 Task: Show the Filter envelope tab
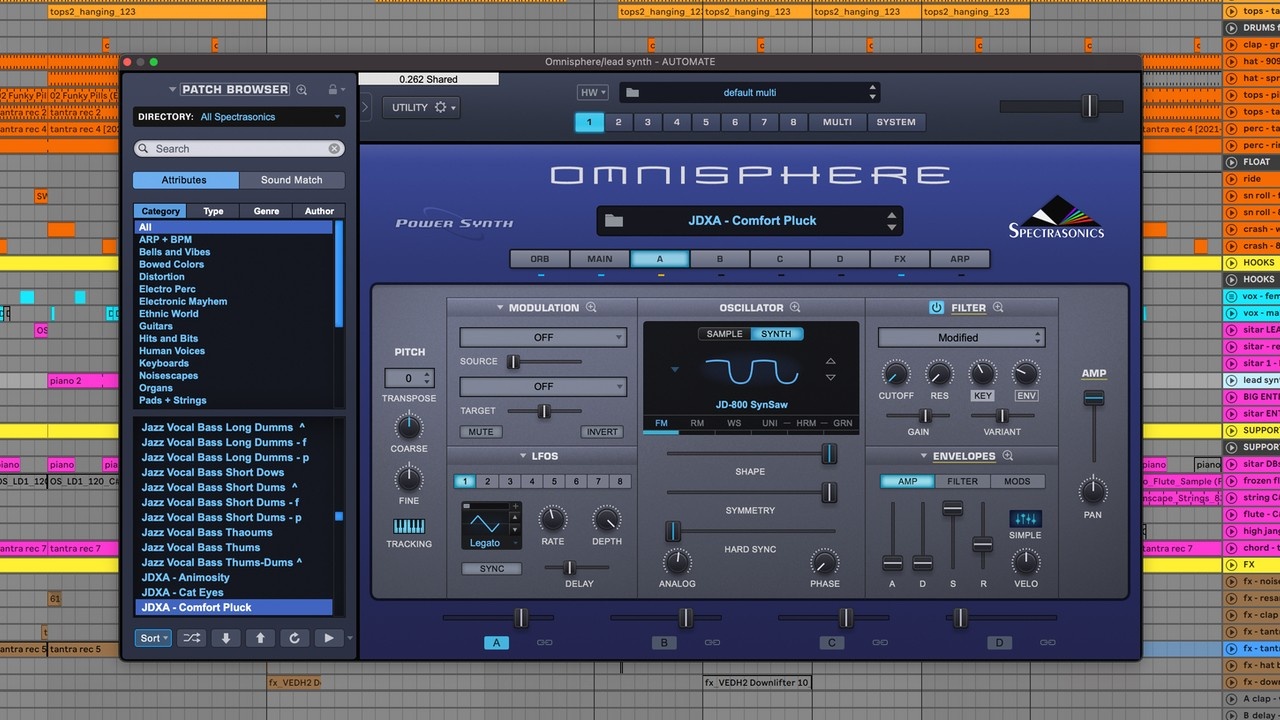click(x=963, y=482)
